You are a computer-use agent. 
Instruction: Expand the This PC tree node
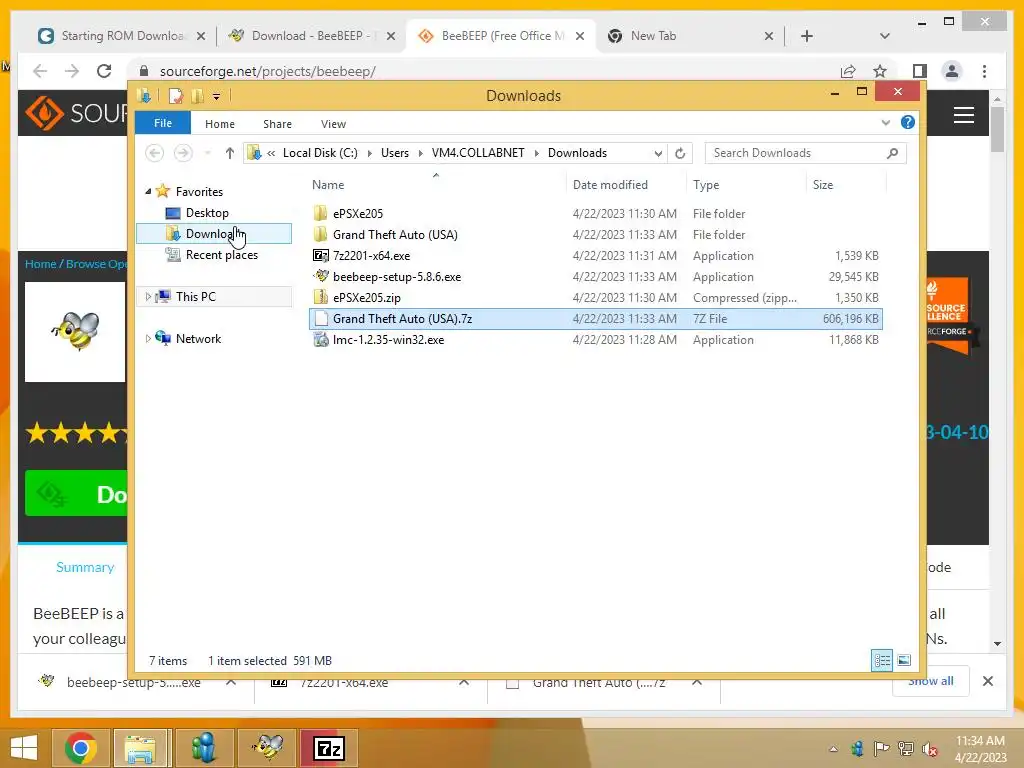tap(148, 296)
